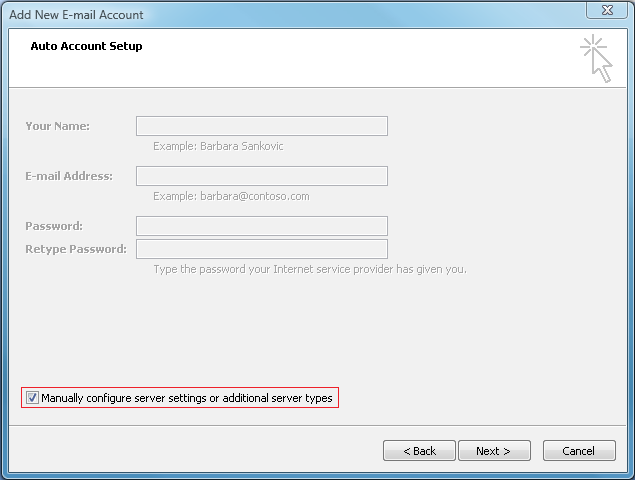Click the Your Name text field
Image resolution: width=636 pixels, height=481 pixels.
point(261,126)
